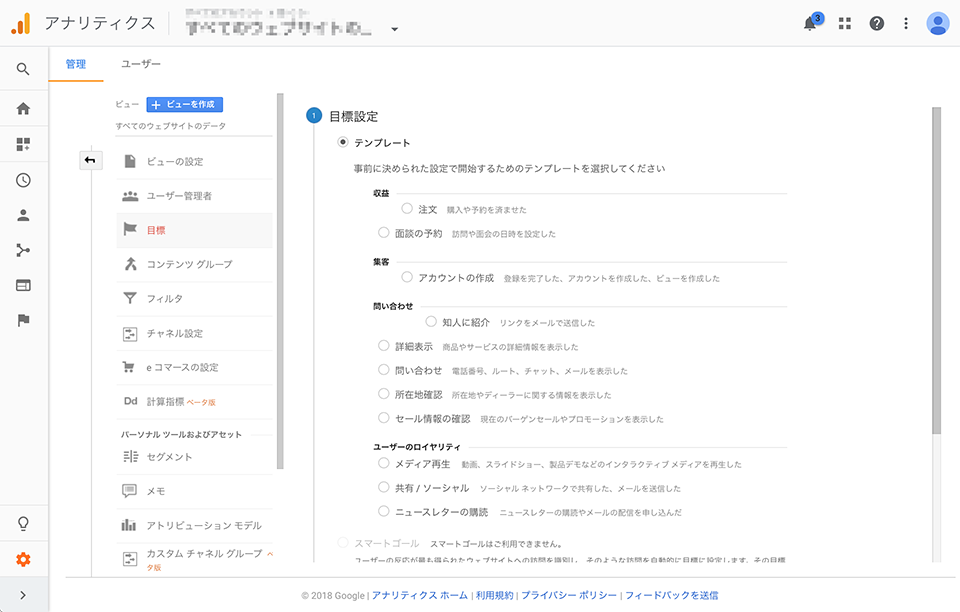Screen dimensions: 960x612
Task: Open the admin gear icon
Action: (23, 559)
